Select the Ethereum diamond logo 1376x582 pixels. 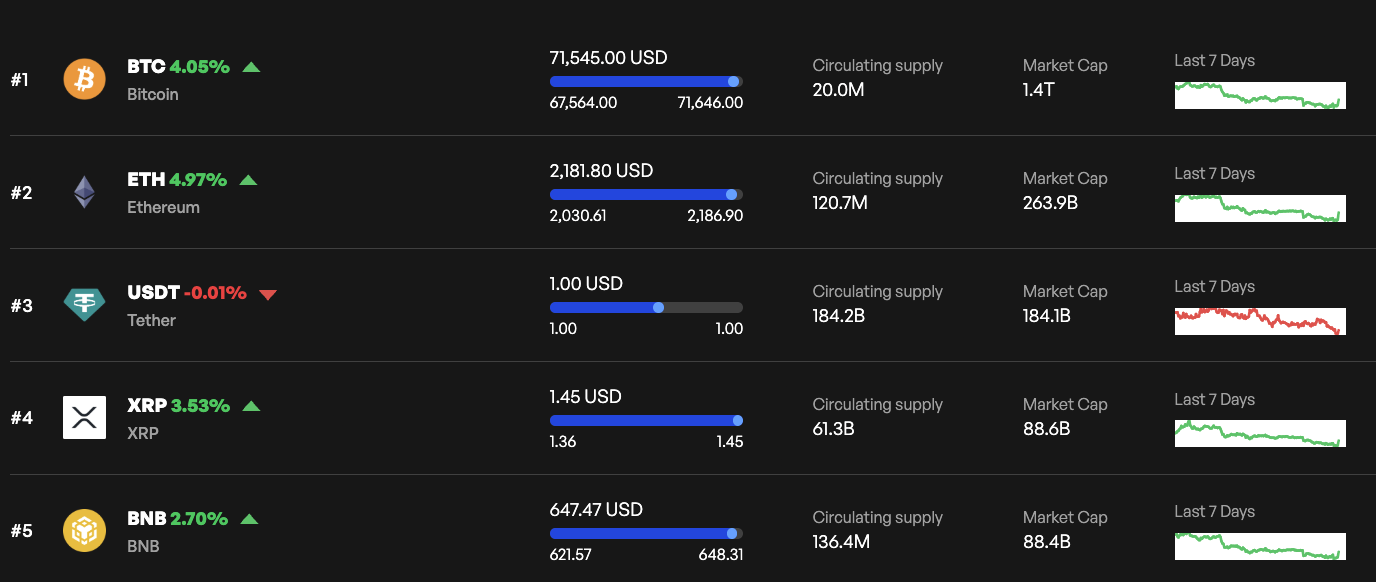click(x=84, y=191)
